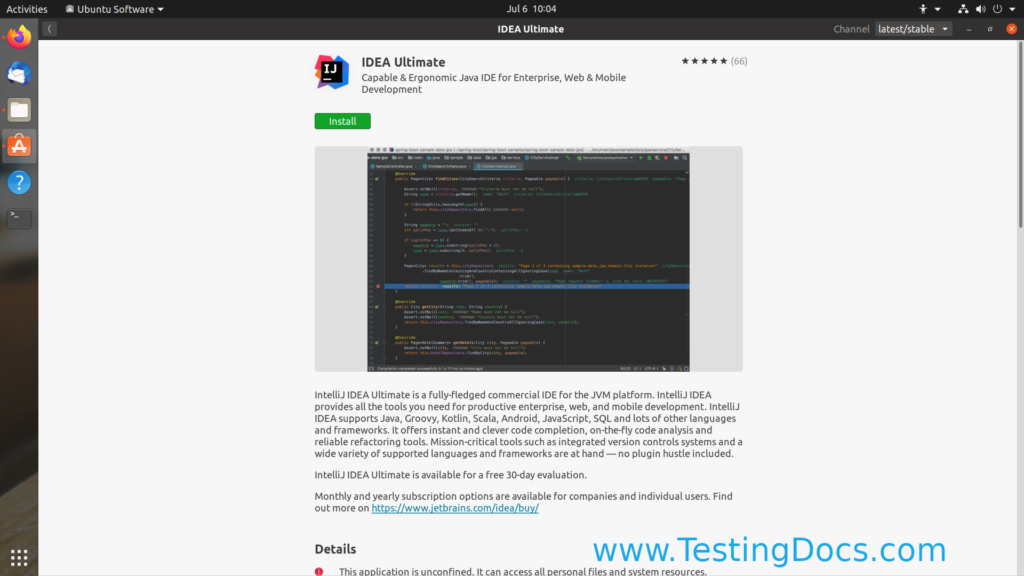Click the IDEA Ultimate application logo

point(331,71)
